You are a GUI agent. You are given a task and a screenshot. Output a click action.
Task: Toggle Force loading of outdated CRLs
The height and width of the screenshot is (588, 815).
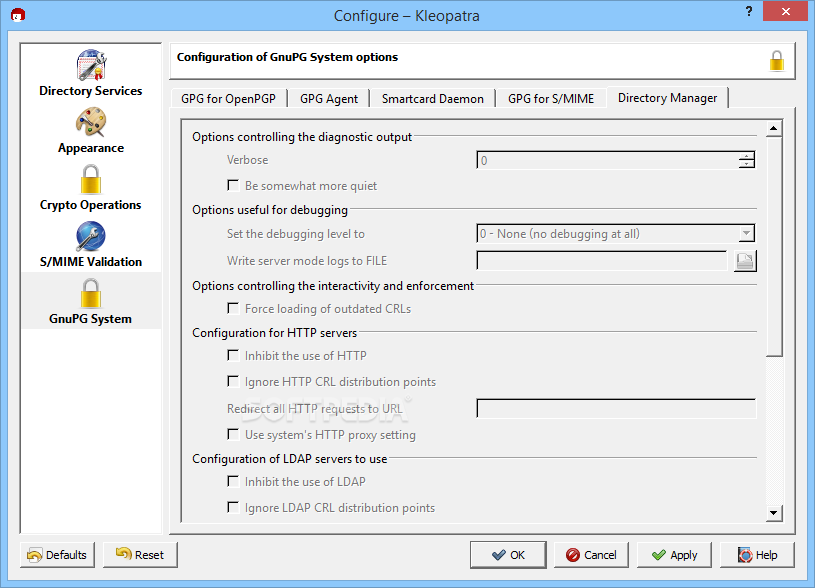pos(233,309)
